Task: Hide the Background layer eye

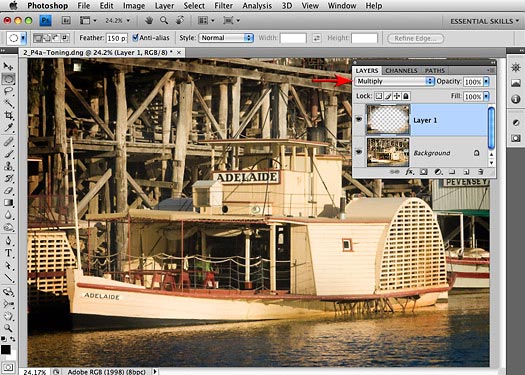Action: point(359,152)
